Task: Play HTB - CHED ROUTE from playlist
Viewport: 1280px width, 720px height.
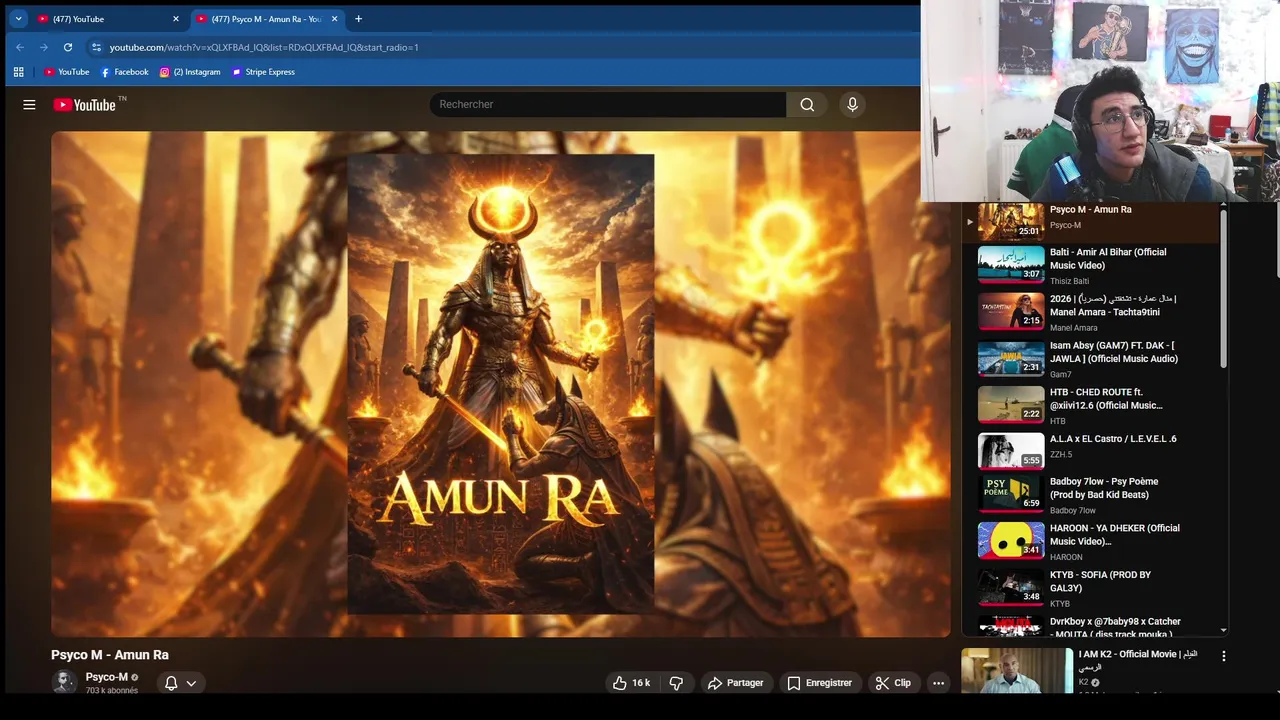Action: click(1092, 405)
